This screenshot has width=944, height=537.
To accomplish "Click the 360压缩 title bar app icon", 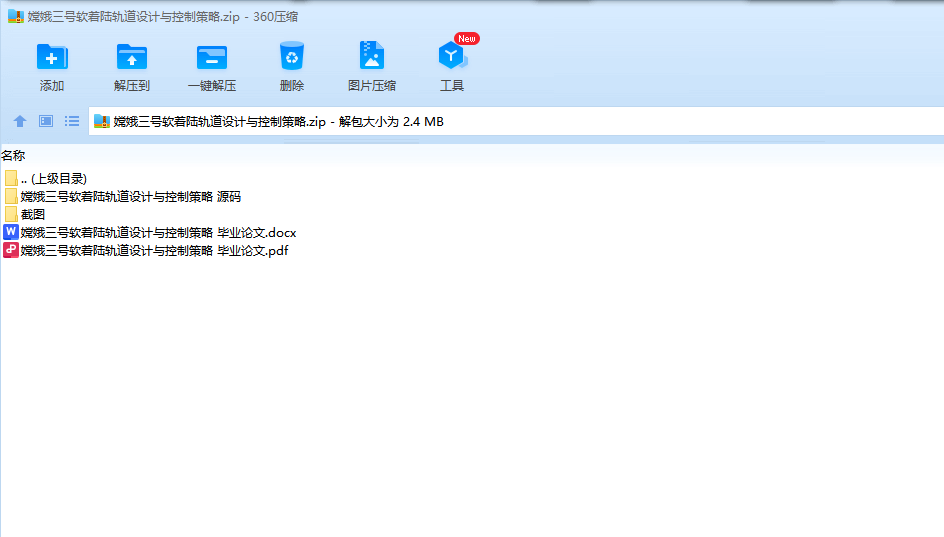I will (x=16, y=16).
